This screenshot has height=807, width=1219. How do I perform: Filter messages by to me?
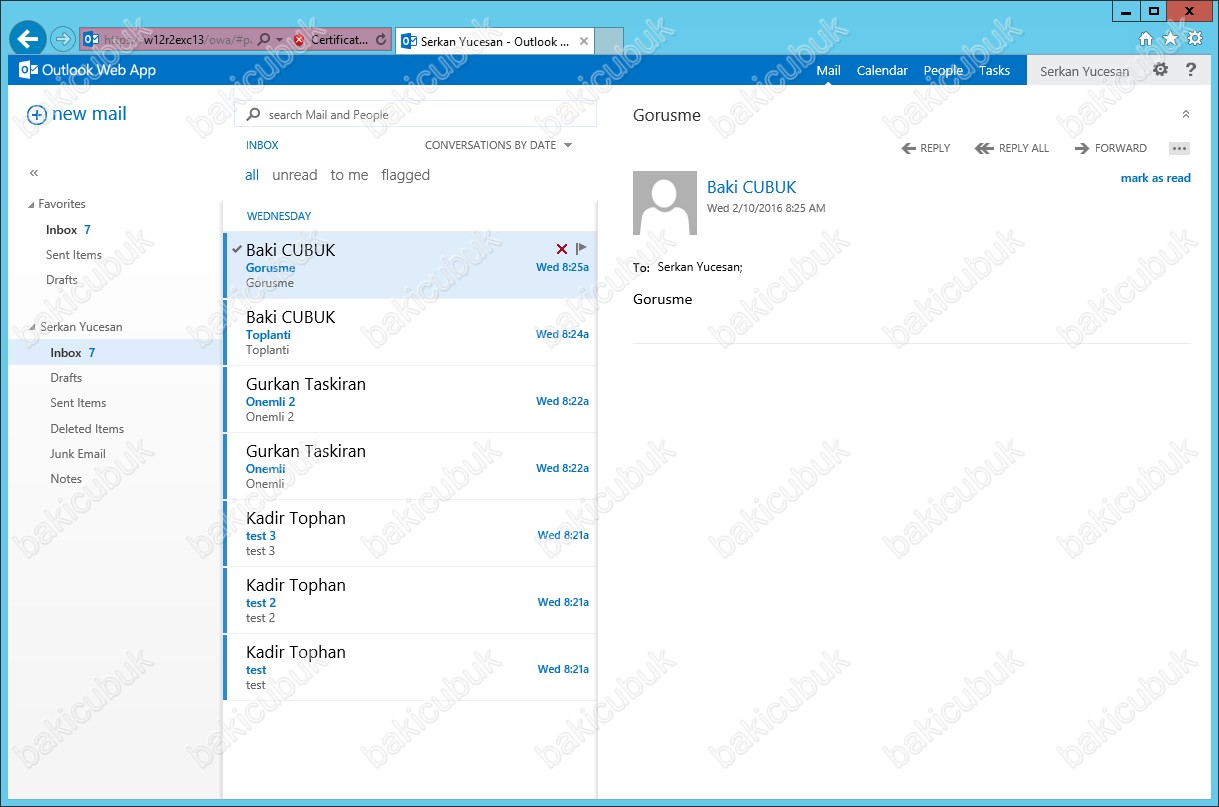coord(349,175)
